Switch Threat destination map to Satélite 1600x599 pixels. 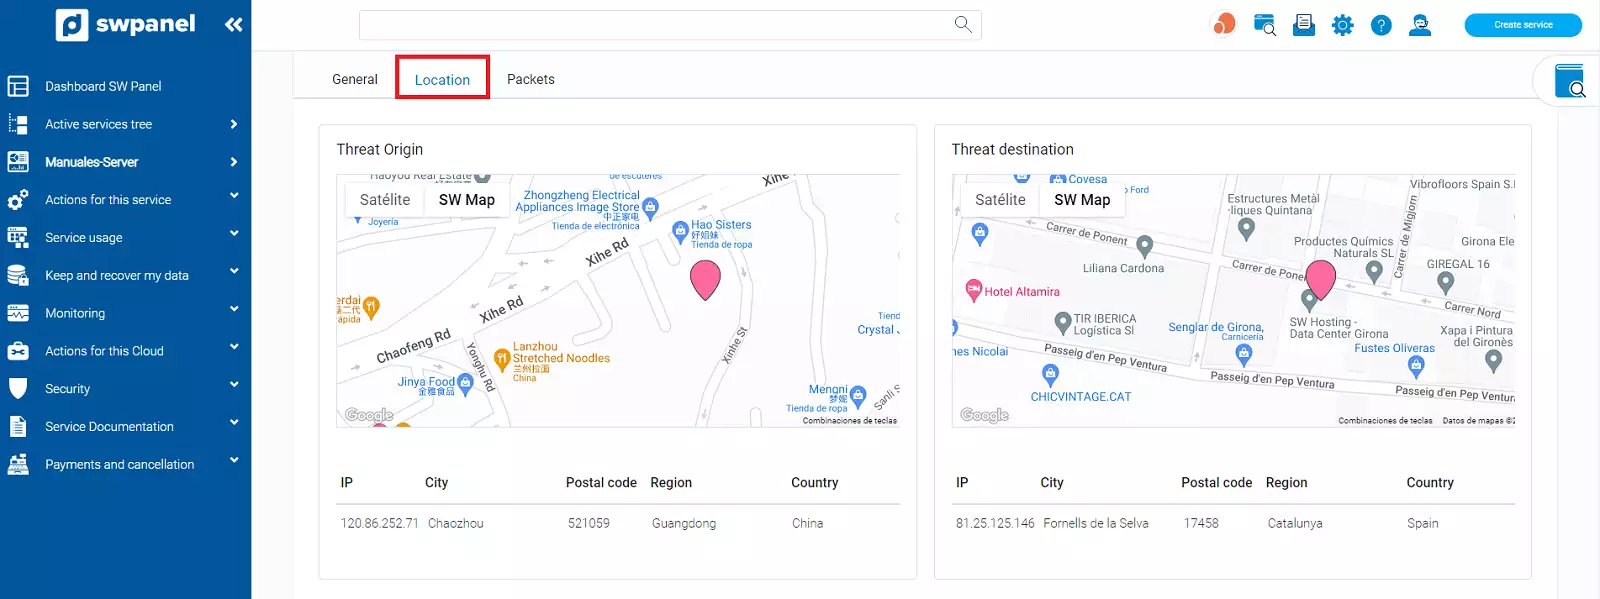[1000, 200]
